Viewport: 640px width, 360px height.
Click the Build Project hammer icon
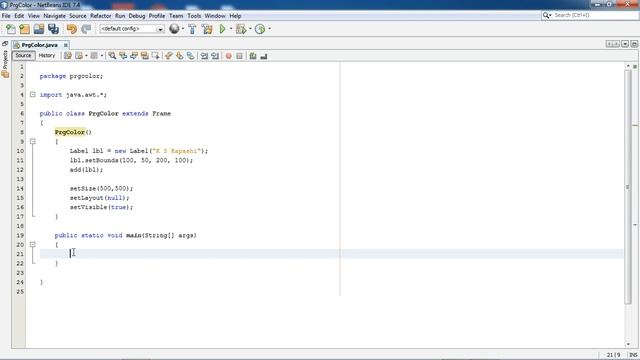tap(192, 29)
